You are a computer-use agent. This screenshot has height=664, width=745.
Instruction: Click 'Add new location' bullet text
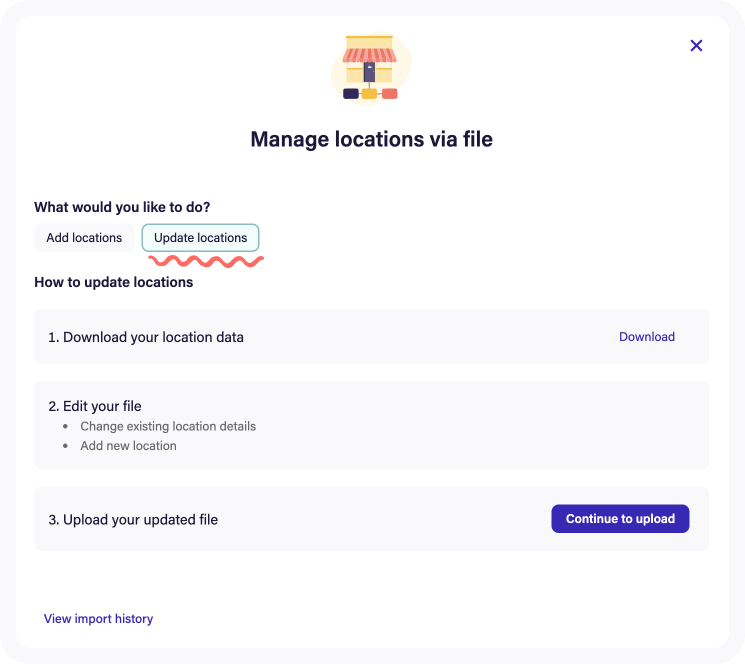point(128,446)
